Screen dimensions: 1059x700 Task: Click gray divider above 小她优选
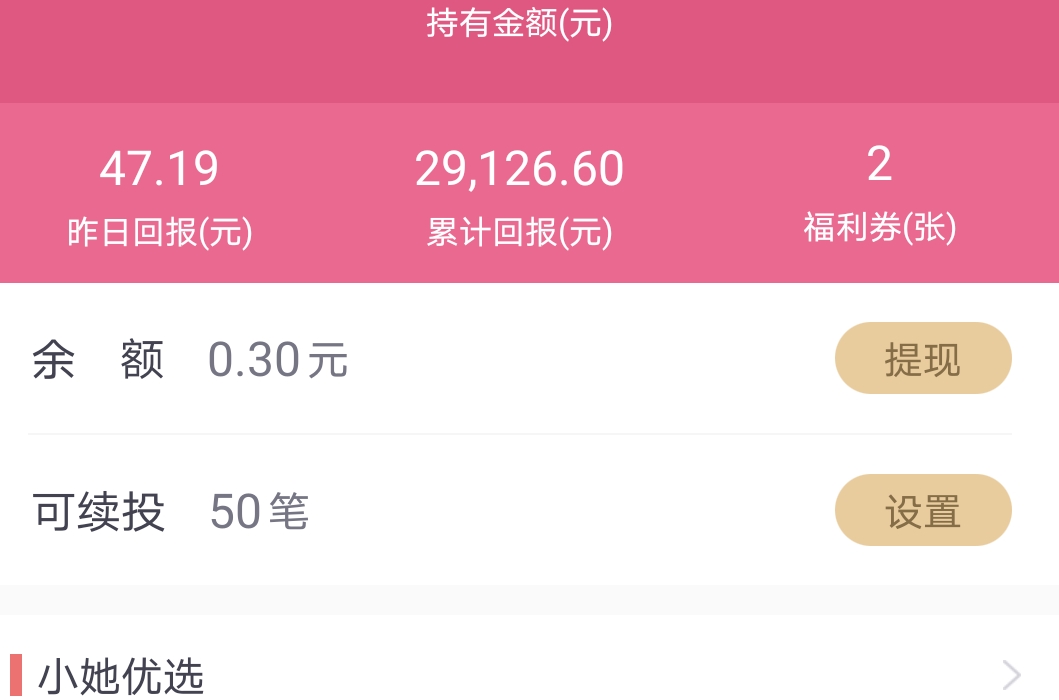tap(530, 600)
